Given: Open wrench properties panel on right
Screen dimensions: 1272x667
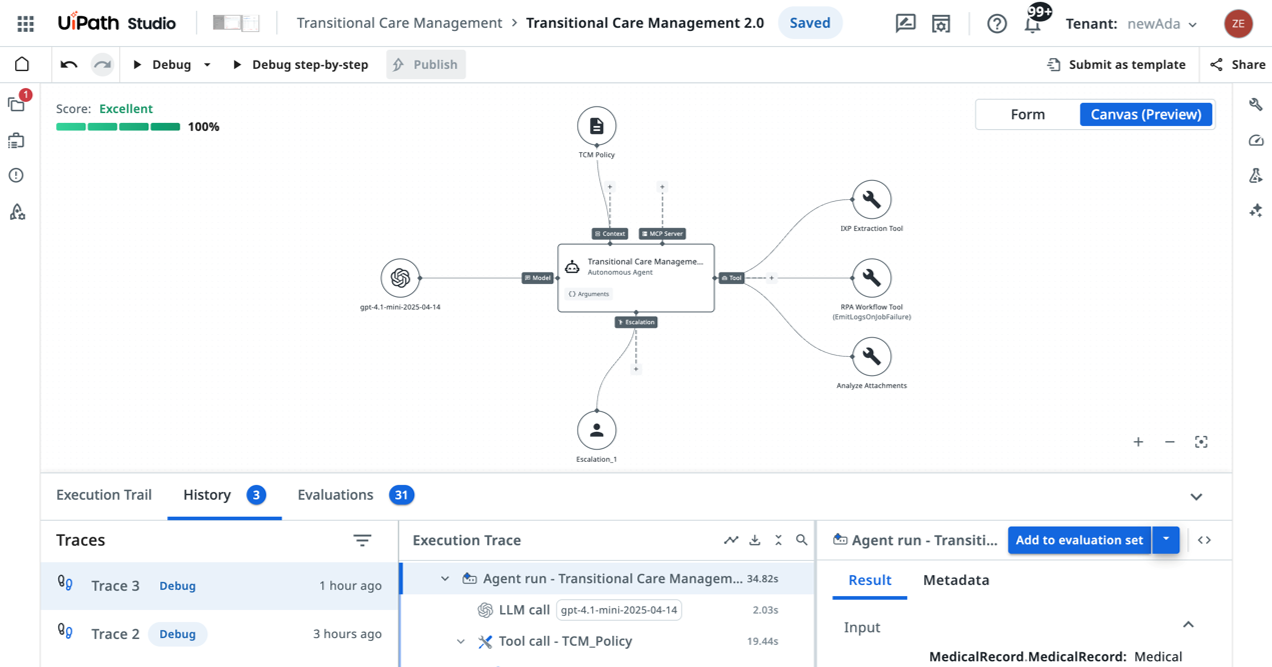Looking at the screenshot, I should [x=1256, y=104].
